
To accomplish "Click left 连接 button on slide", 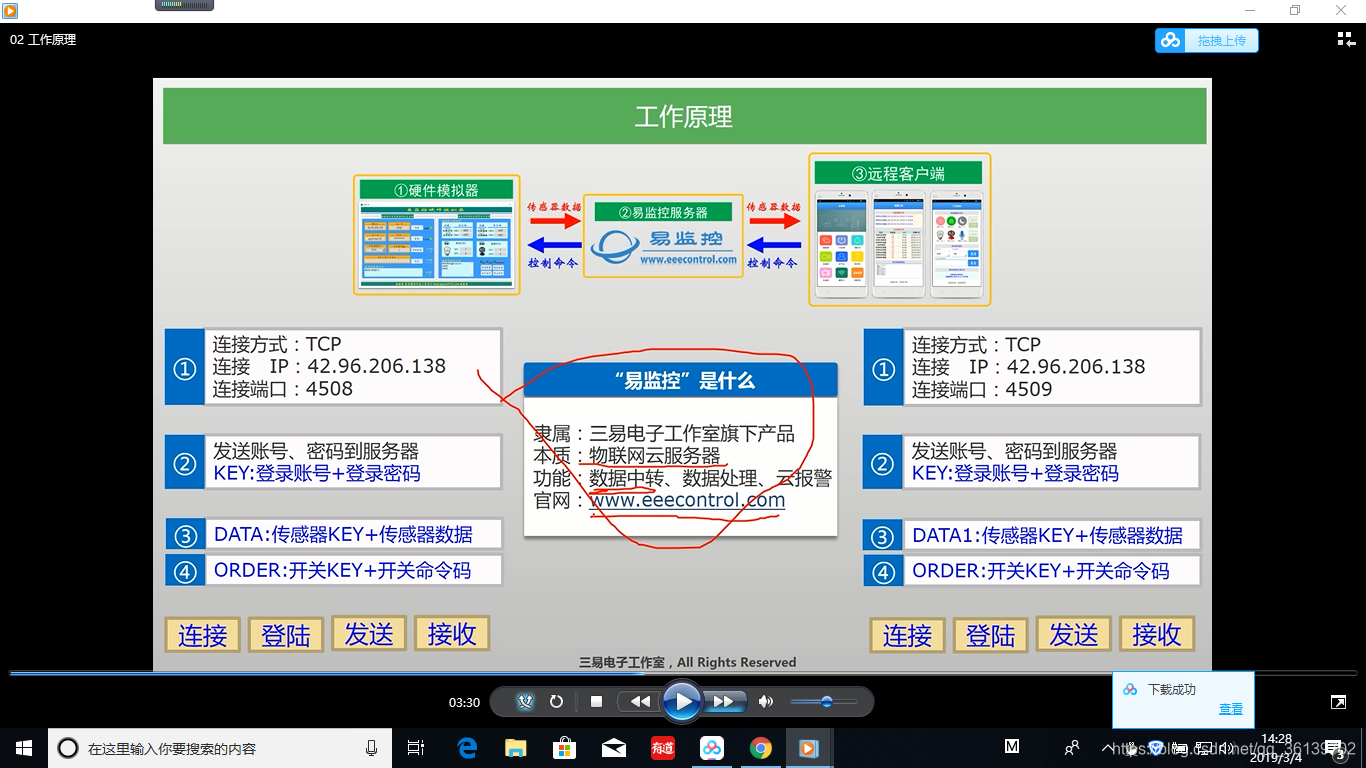I will click(x=203, y=635).
